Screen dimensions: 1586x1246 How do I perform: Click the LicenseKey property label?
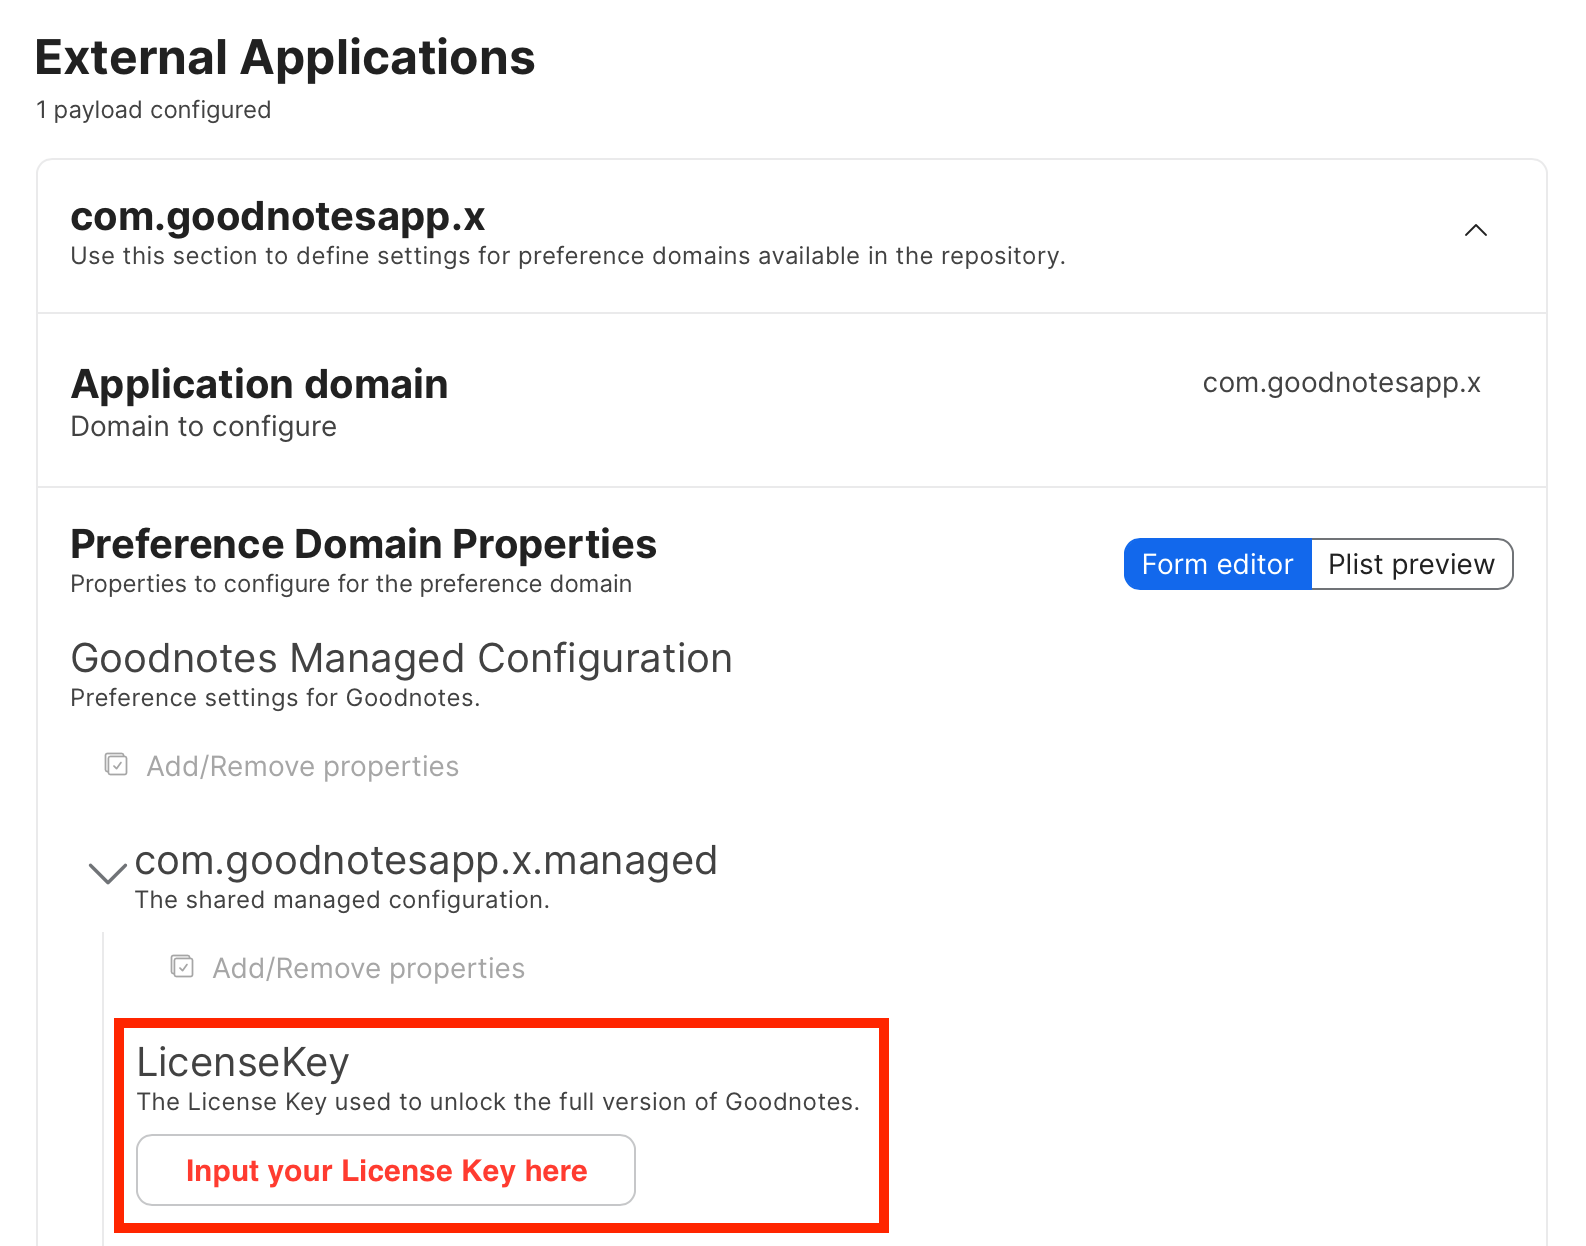pos(243,1062)
